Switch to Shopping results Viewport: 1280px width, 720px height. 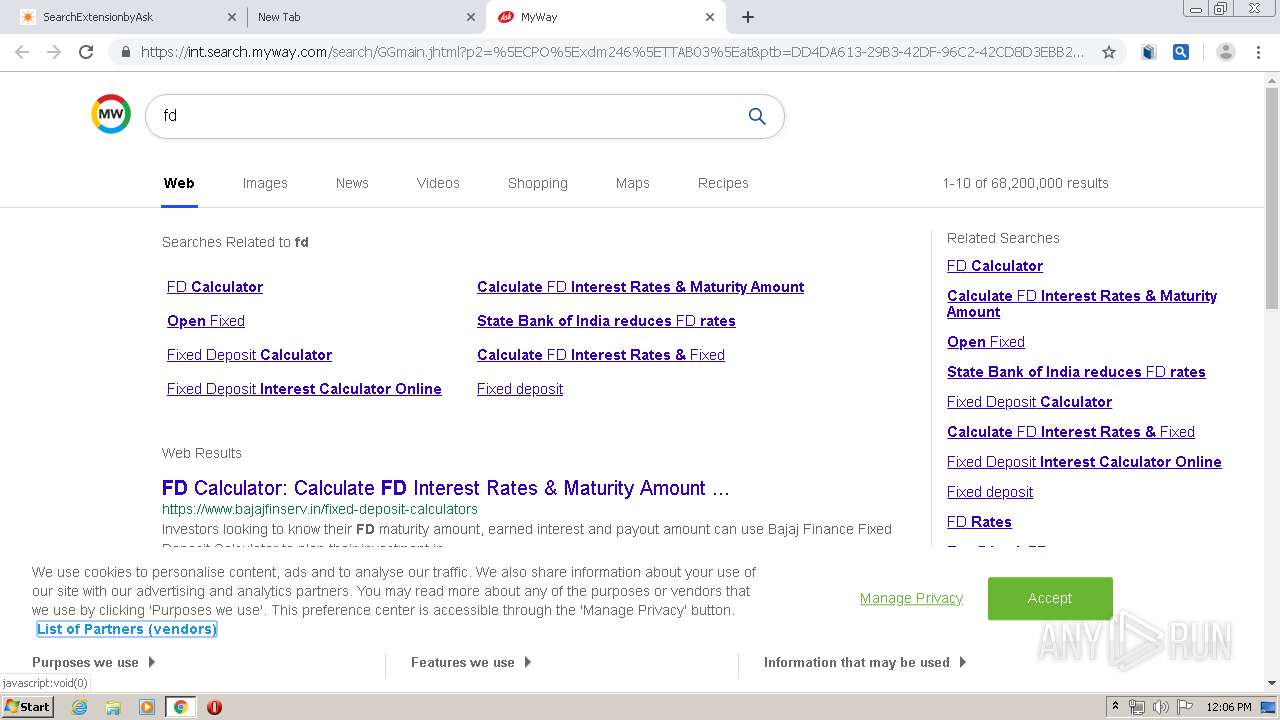(537, 183)
